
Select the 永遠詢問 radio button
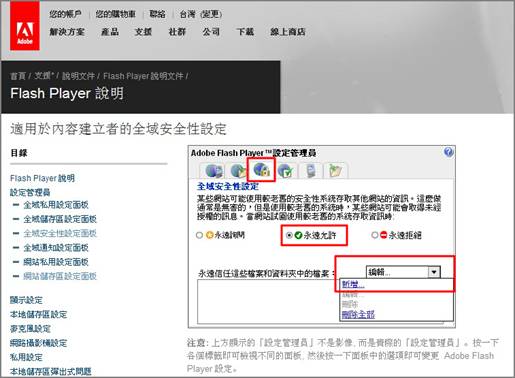199,235
